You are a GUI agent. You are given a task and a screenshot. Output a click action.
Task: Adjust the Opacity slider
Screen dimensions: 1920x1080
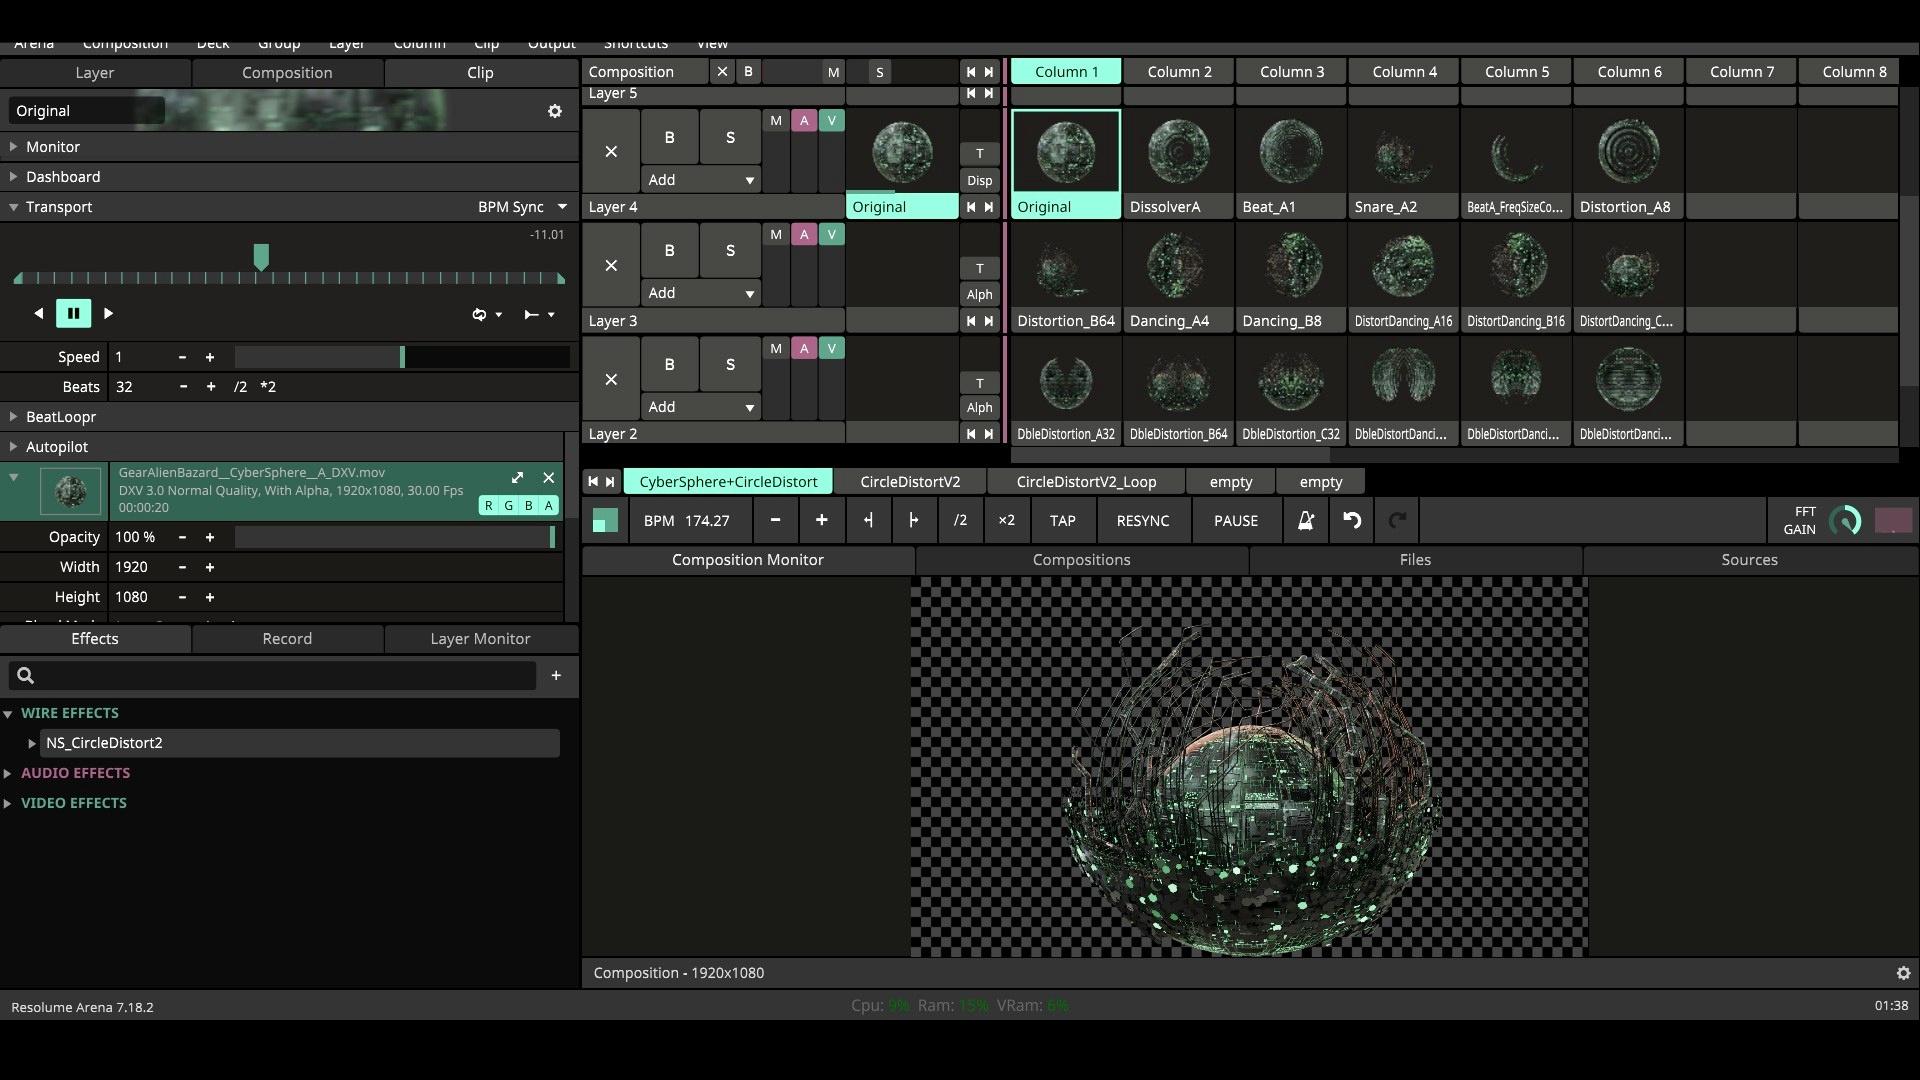click(395, 537)
